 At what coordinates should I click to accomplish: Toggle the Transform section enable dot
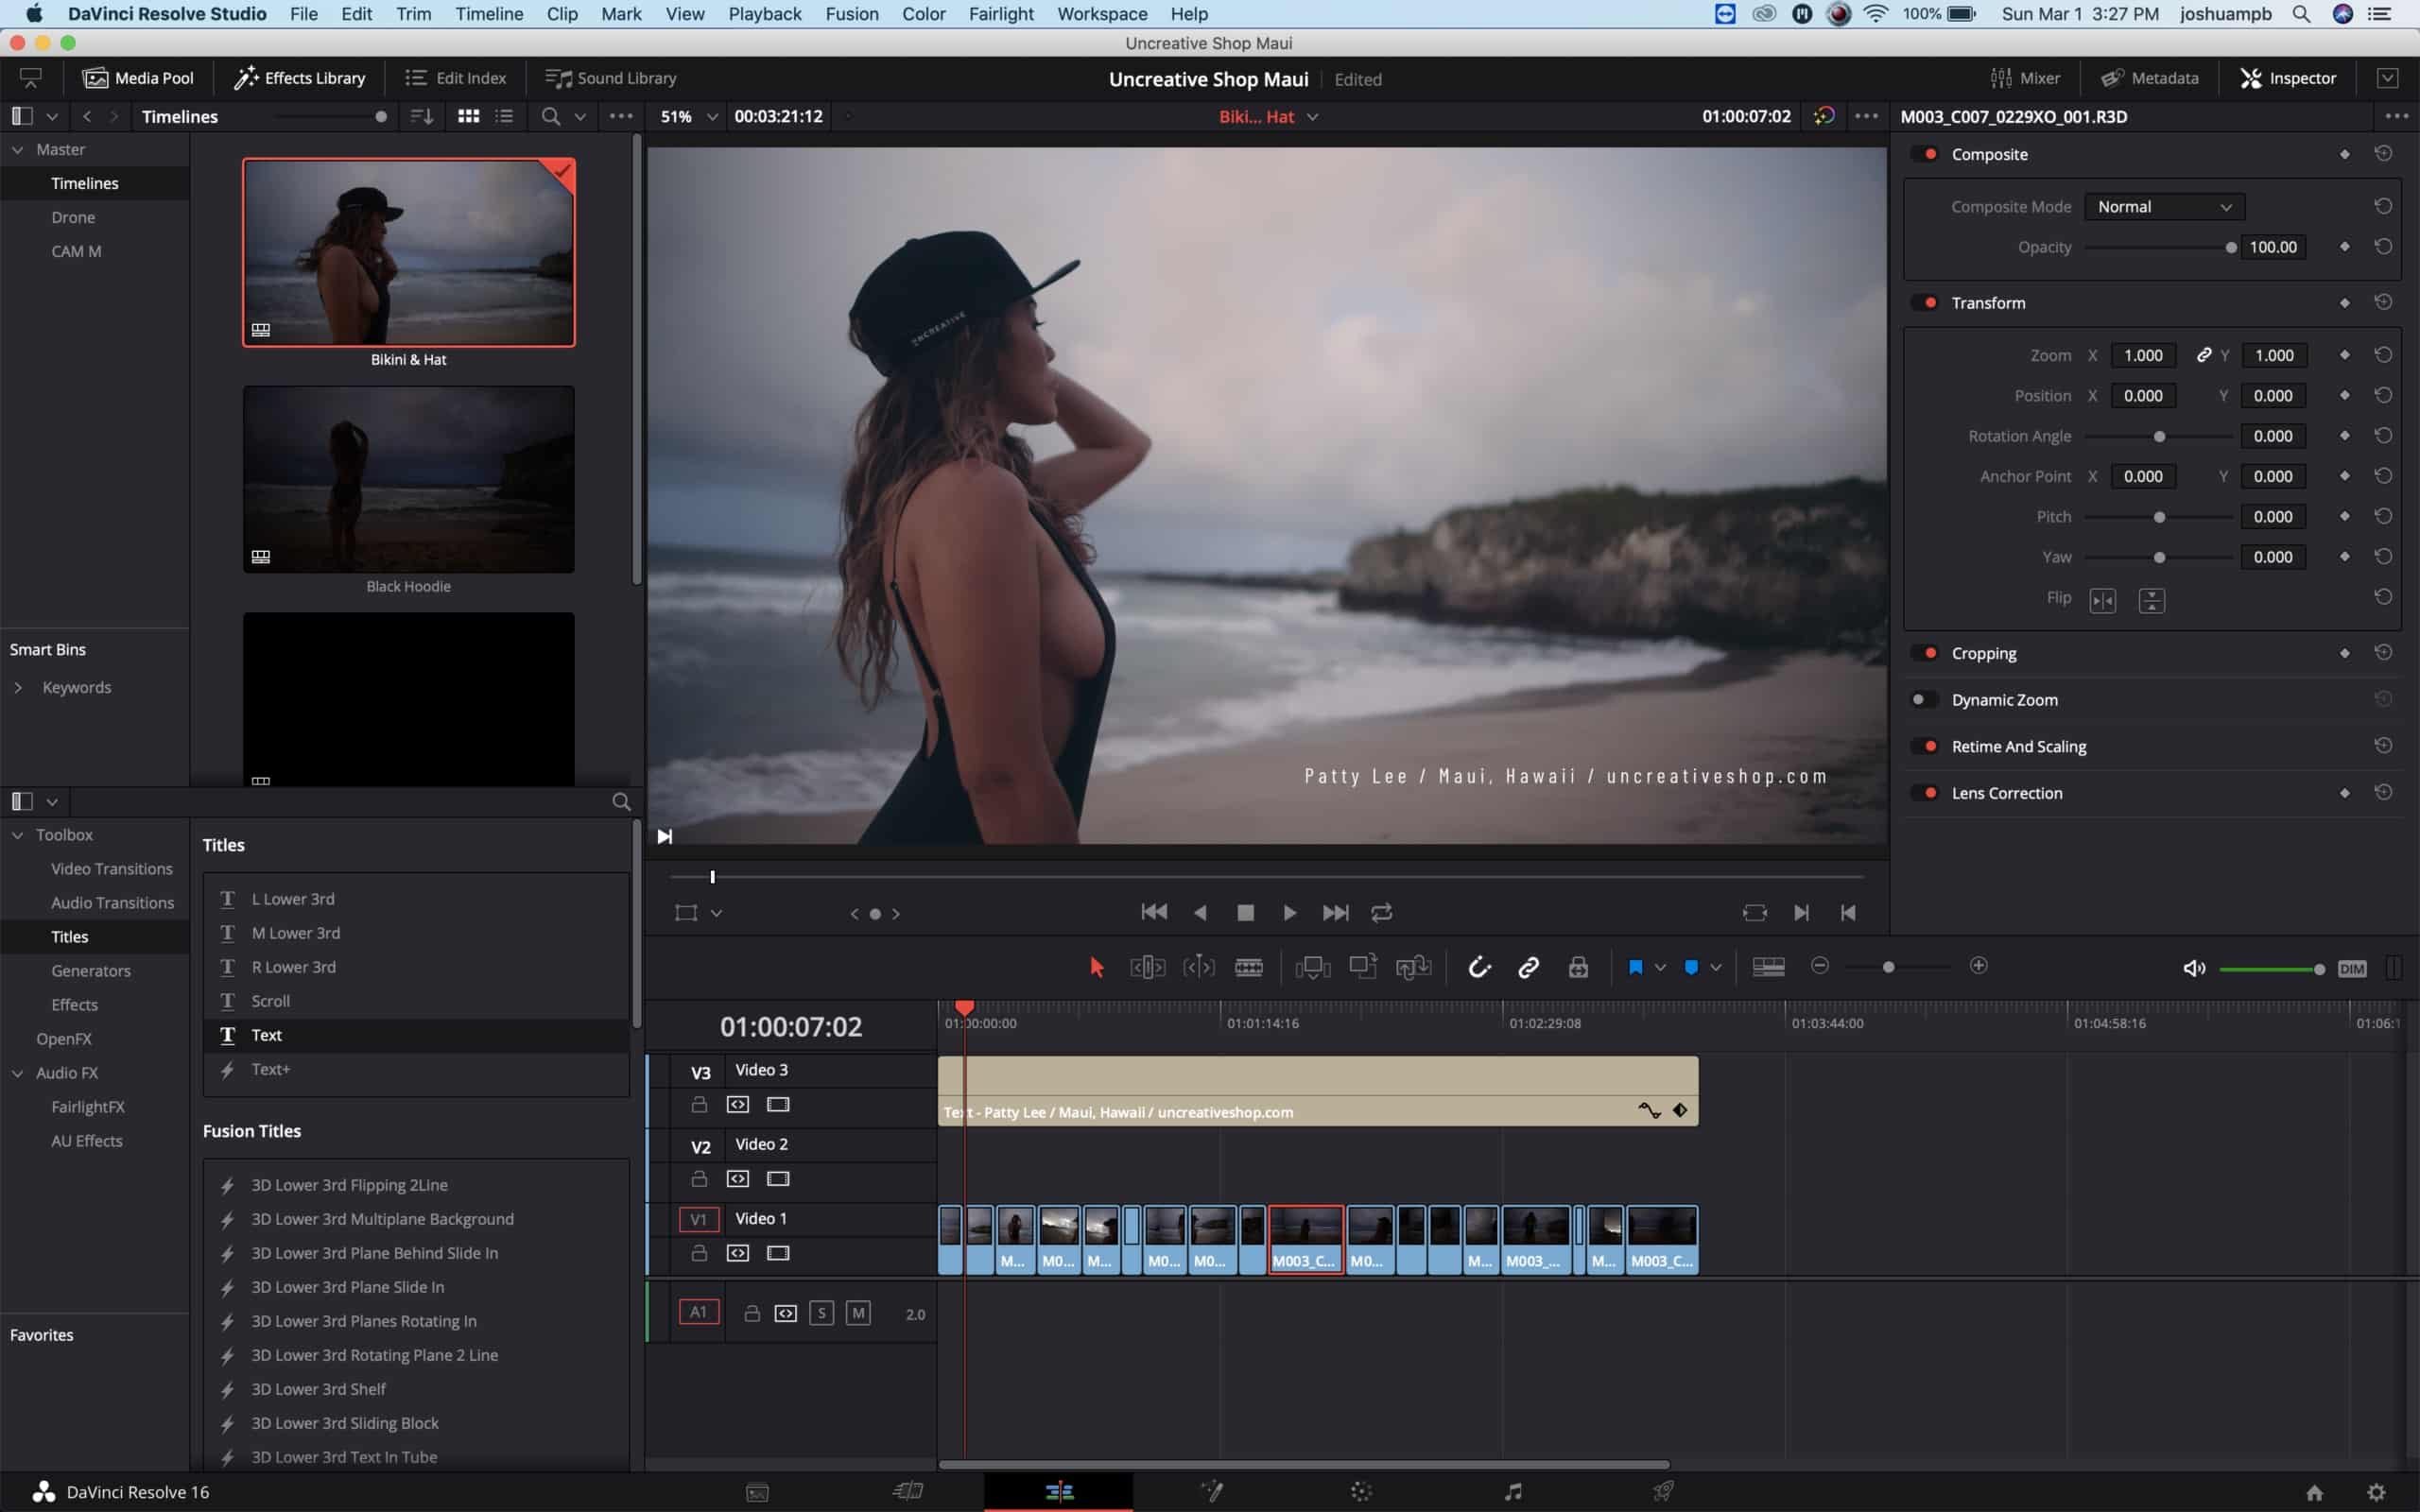pyautogui.click(x=1925, y=302)
